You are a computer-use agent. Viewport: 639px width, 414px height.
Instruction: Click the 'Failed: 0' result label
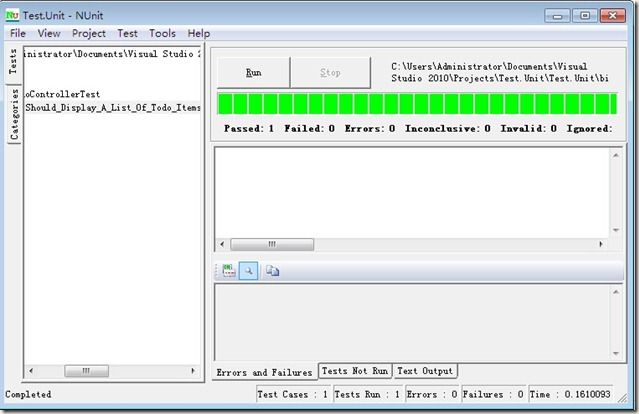tap(310, 129)
